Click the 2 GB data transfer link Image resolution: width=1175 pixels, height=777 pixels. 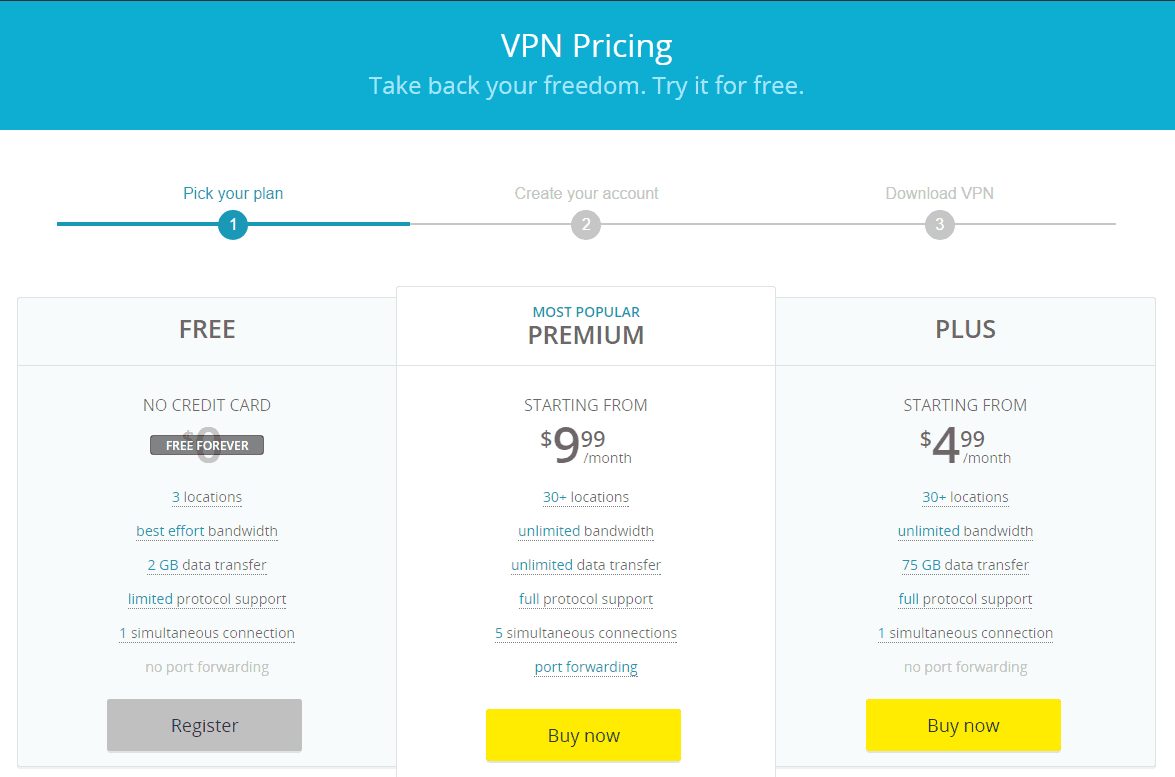pos(207,565)
